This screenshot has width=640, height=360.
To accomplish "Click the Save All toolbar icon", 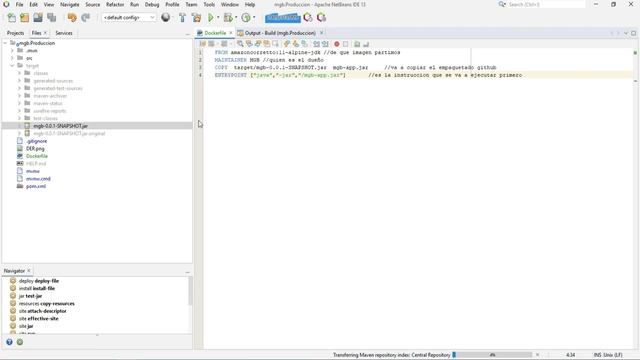I will click(x=51, y=18).
